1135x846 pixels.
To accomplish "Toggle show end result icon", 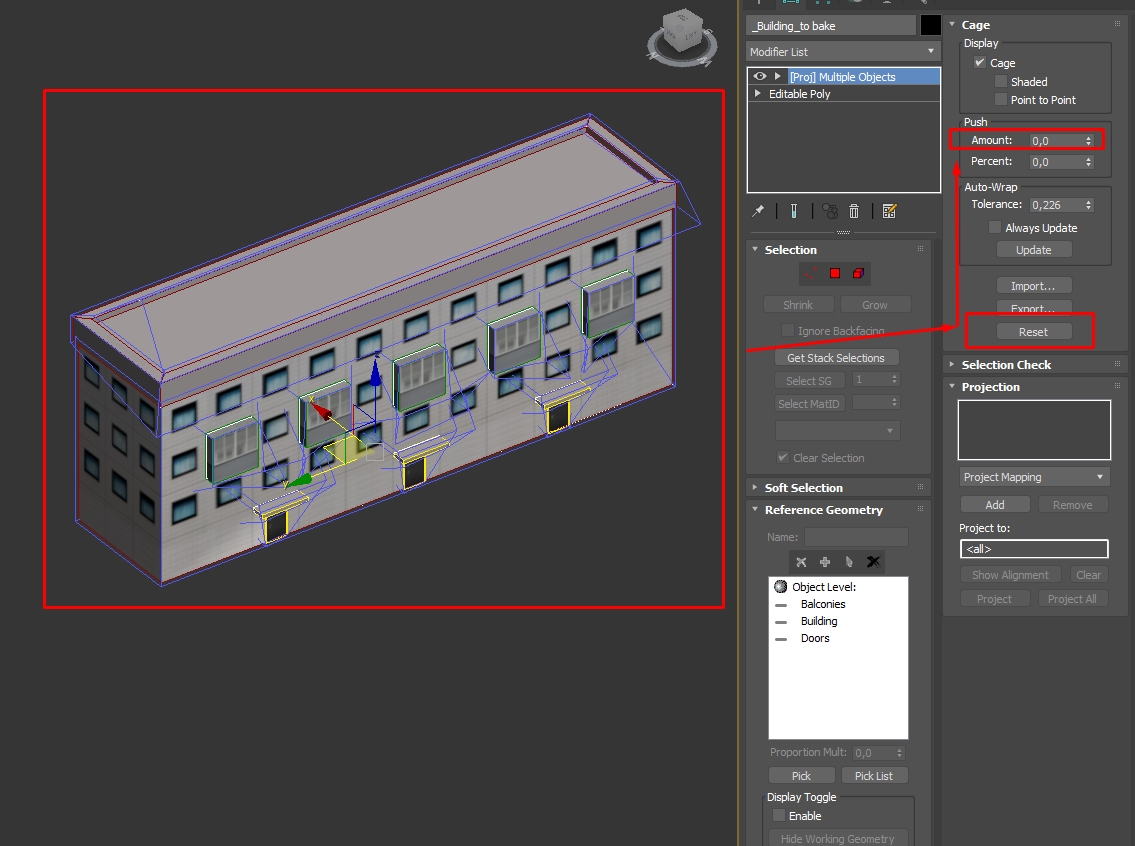I will [793, 211].
